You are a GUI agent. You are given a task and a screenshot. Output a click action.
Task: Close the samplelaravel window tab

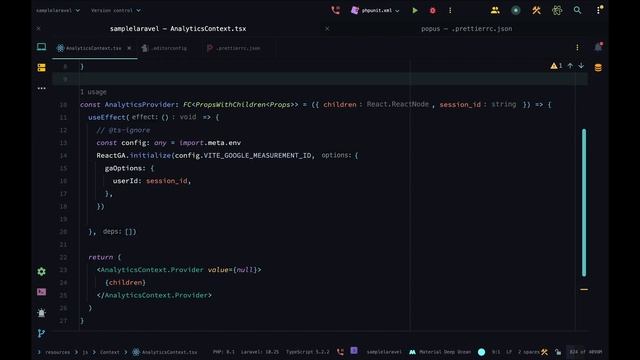38,29
